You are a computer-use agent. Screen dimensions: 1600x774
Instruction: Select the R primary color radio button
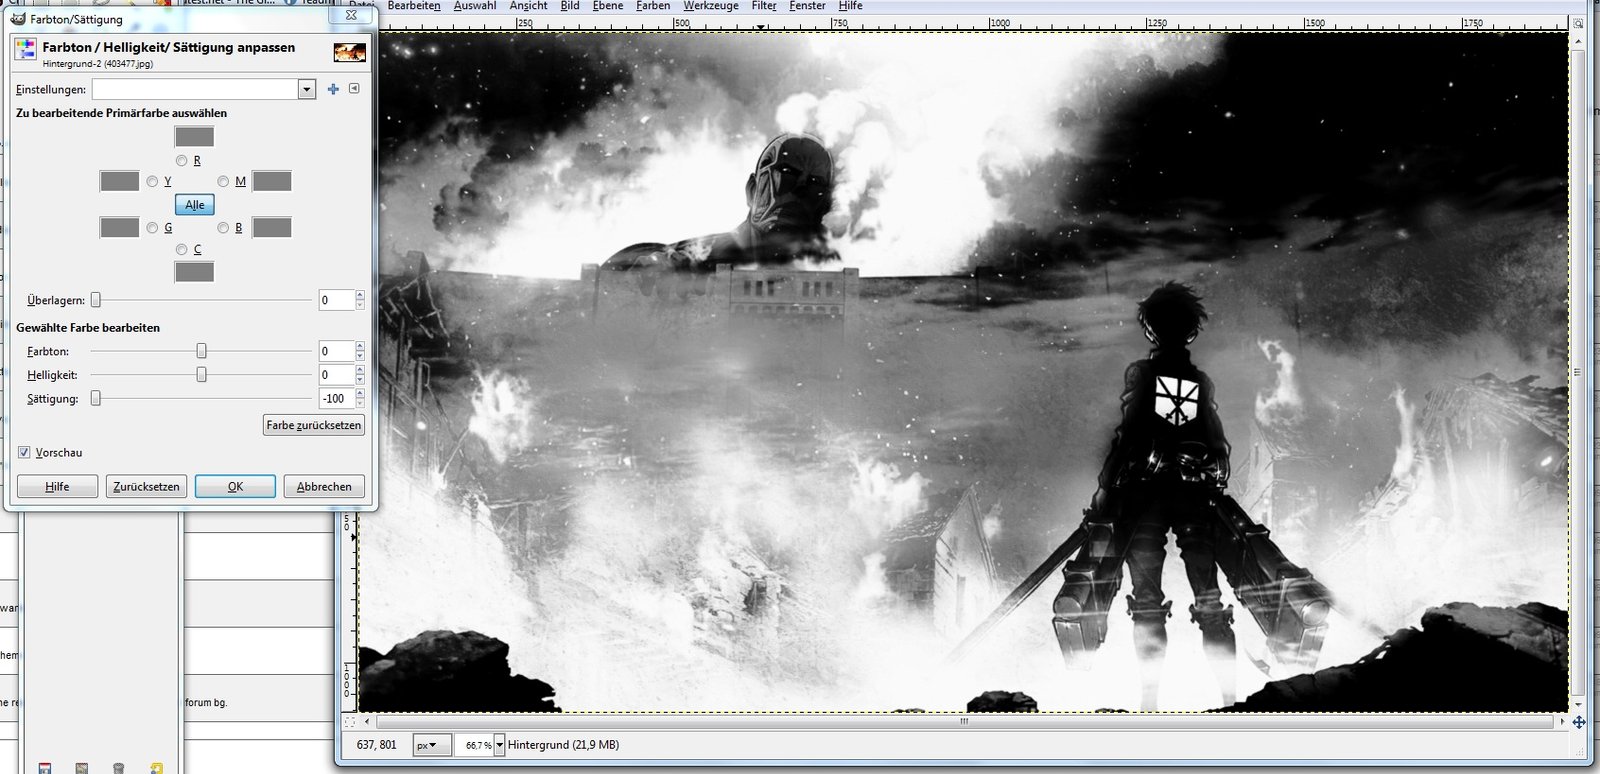[x=181, y=160]
